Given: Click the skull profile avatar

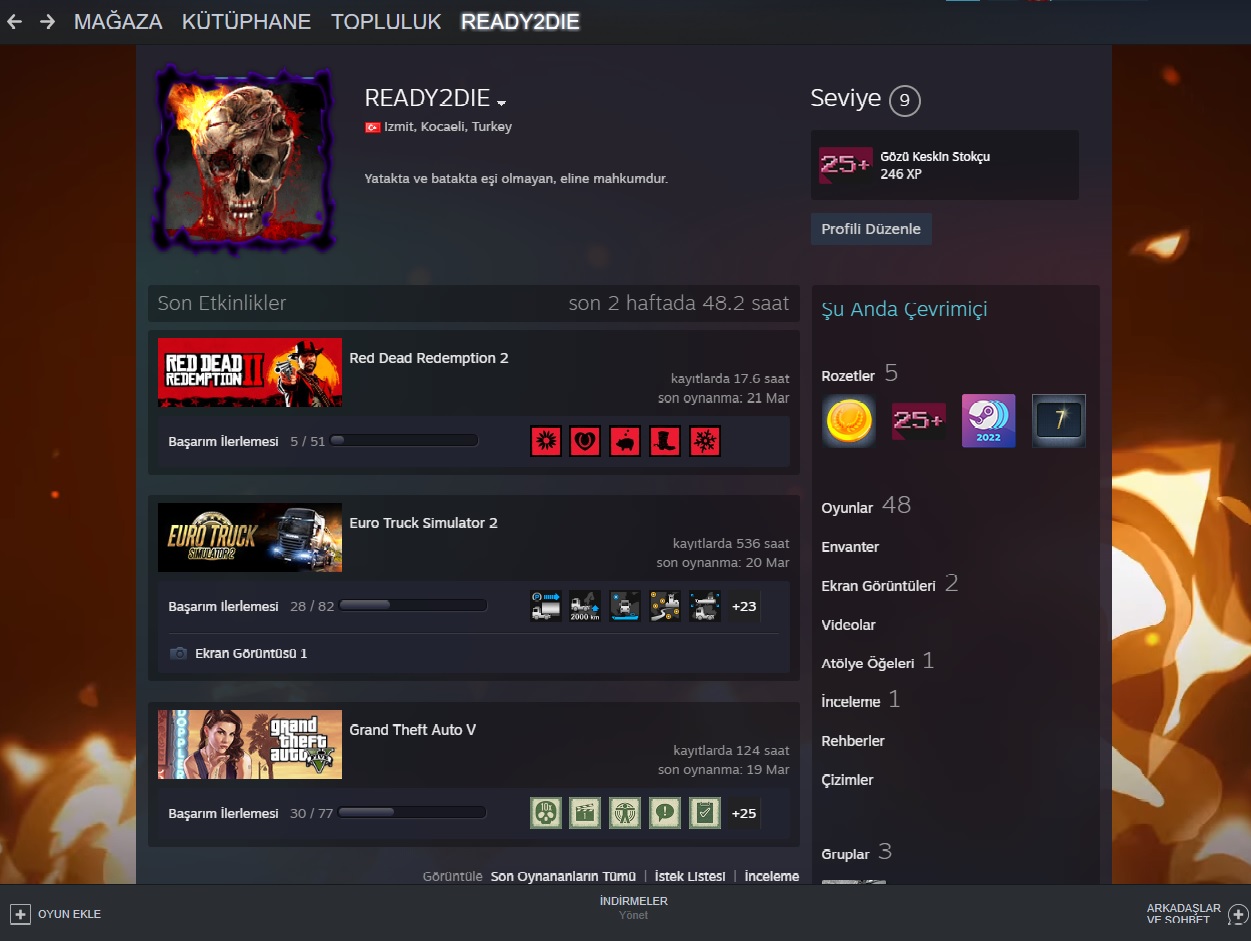Looking at the screenshot, I should click(245, 160).
